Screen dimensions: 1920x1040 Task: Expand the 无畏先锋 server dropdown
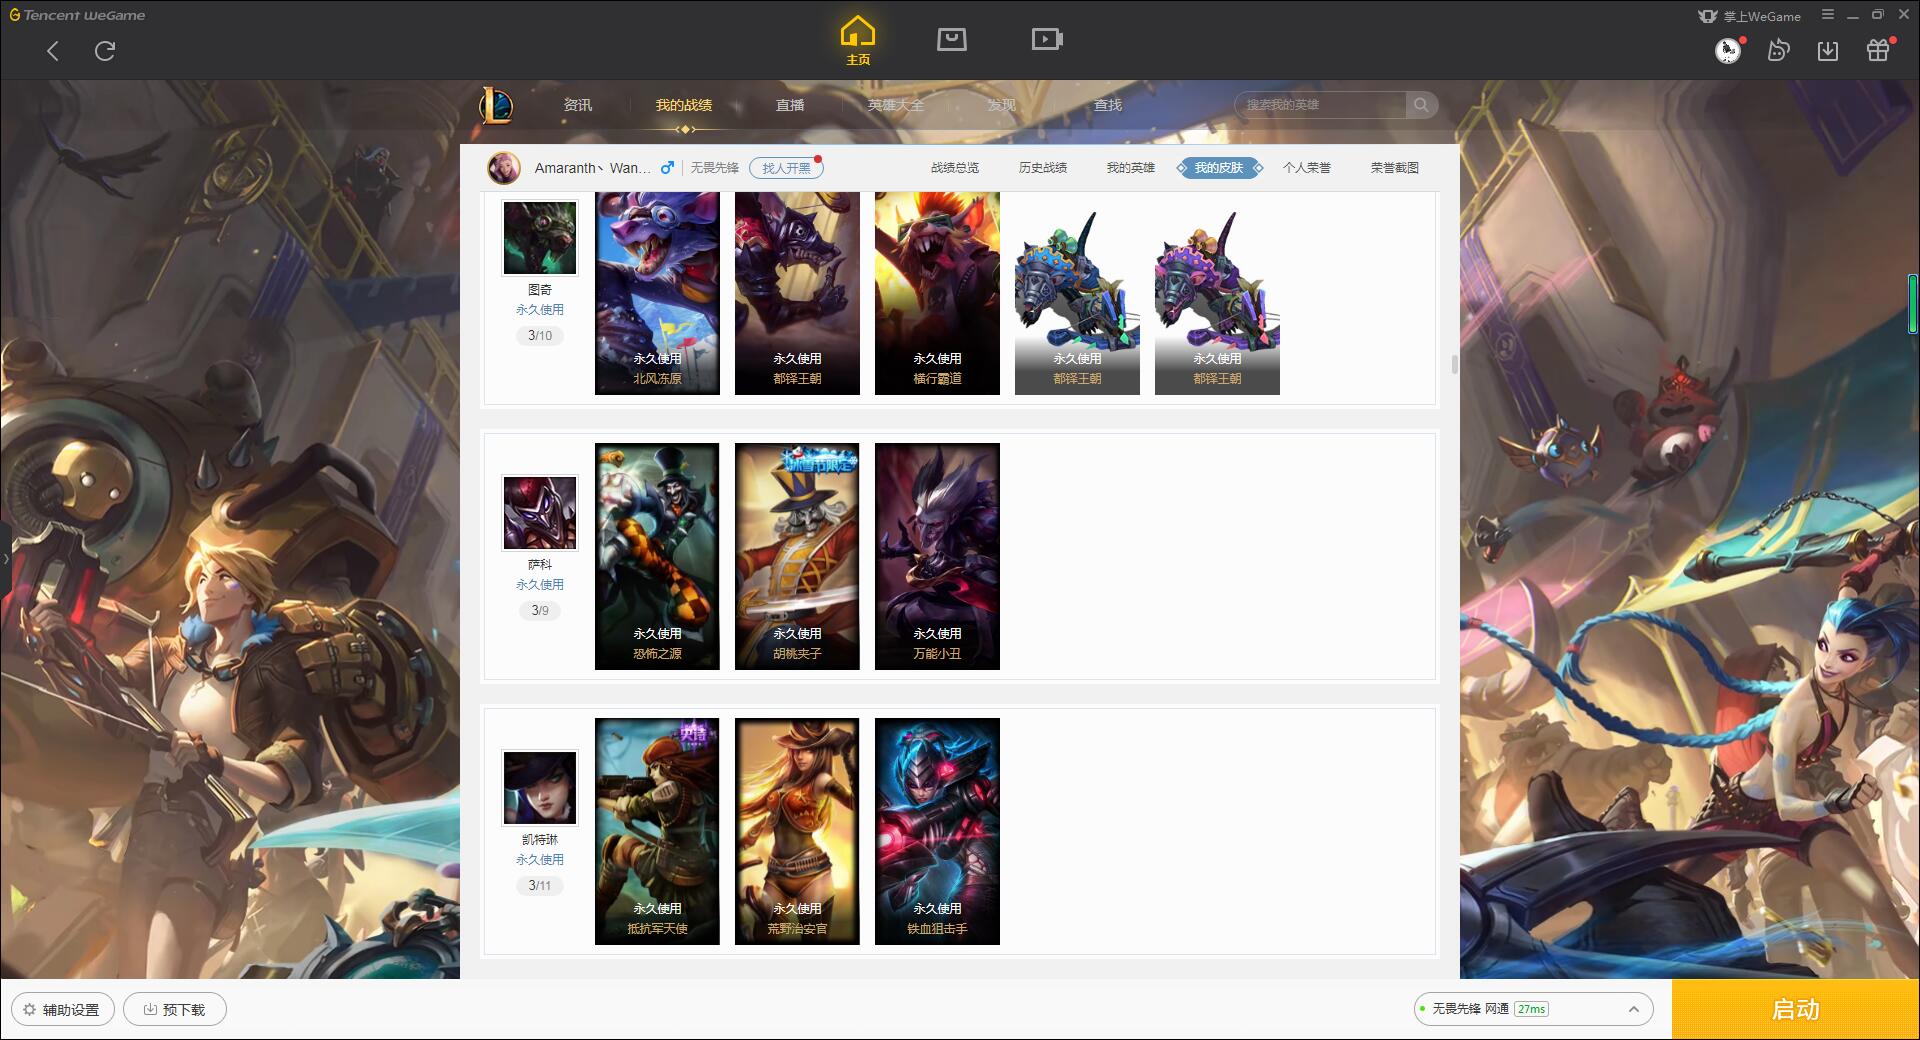coord(1533,1009)
